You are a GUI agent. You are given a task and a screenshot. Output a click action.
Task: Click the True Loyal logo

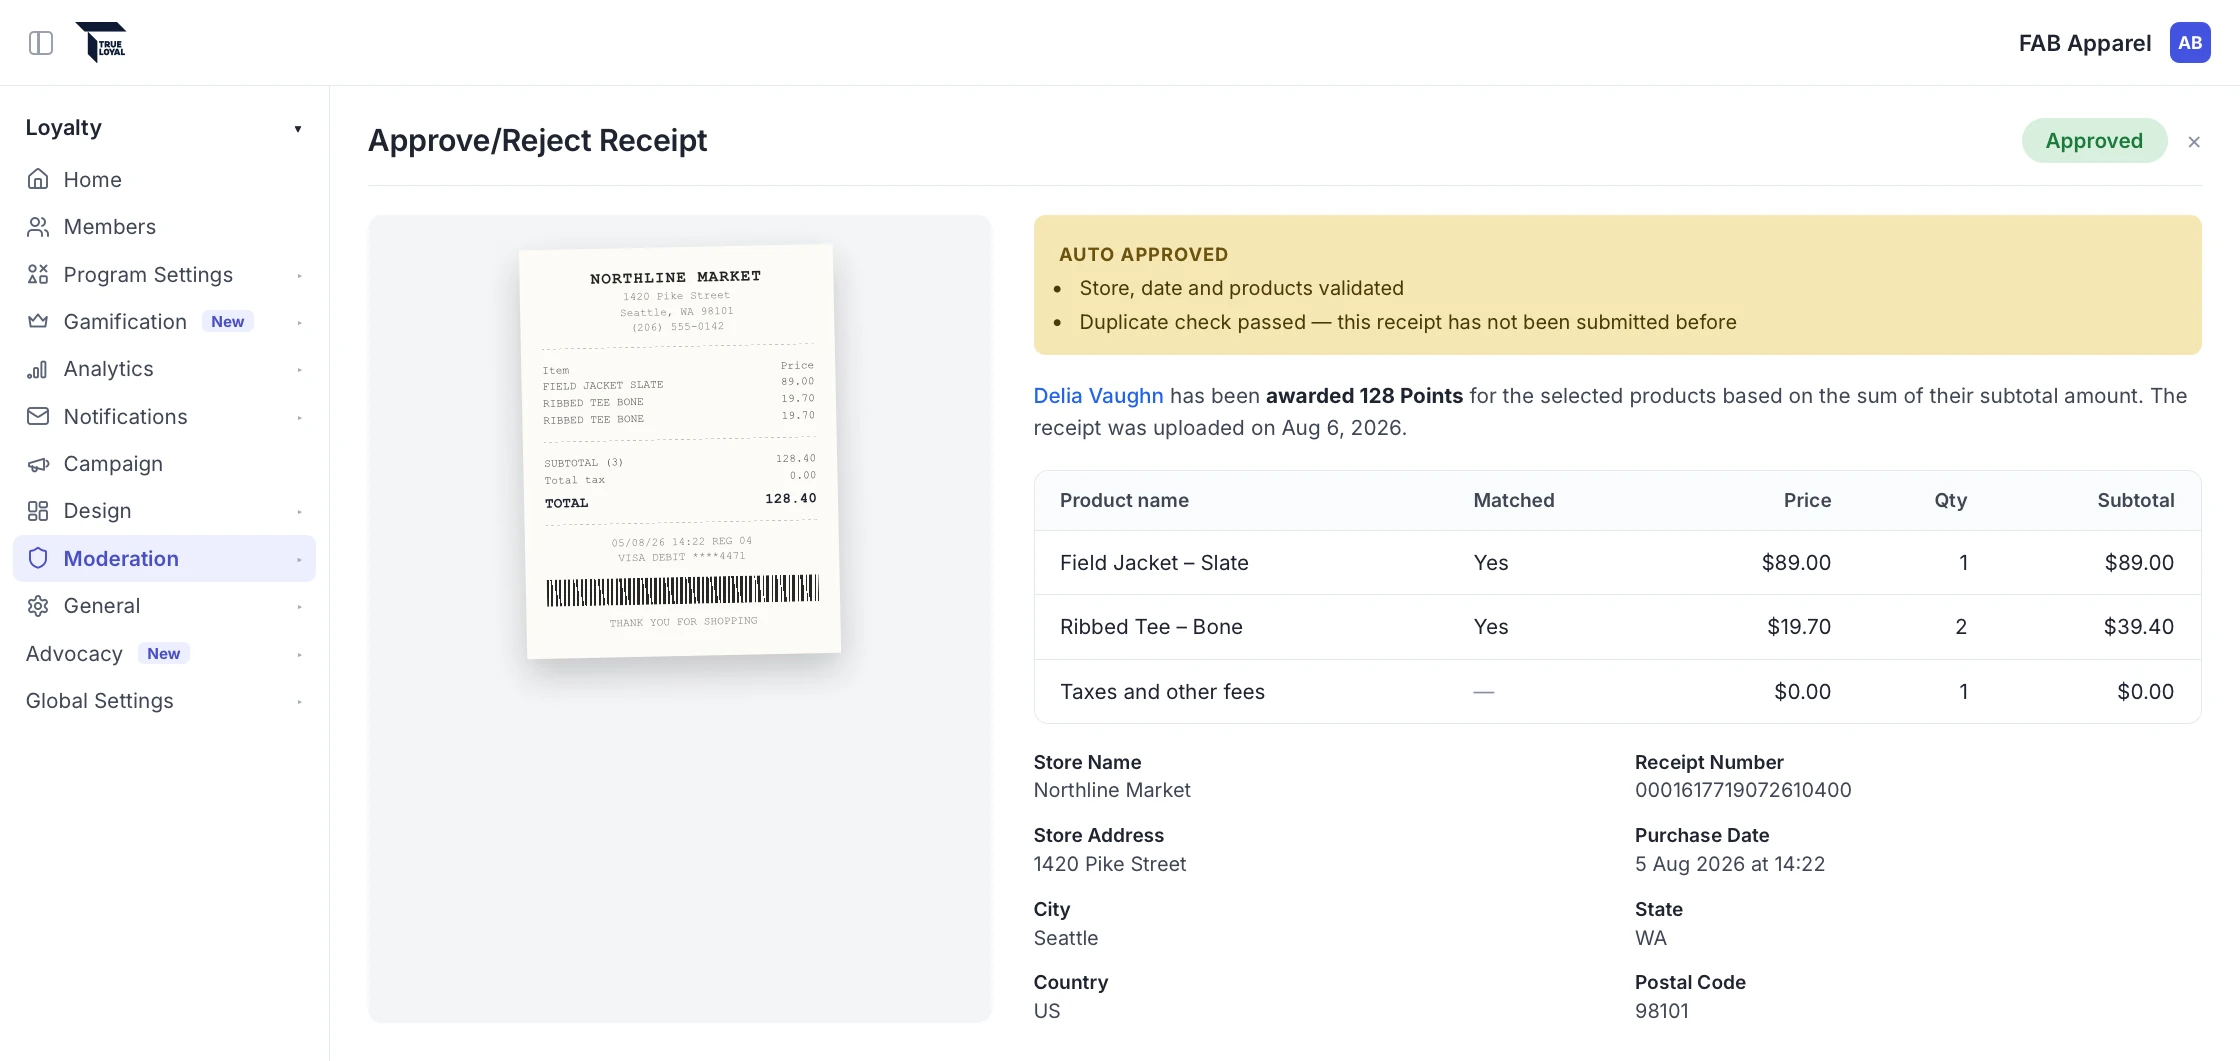[x=101, y=42]
